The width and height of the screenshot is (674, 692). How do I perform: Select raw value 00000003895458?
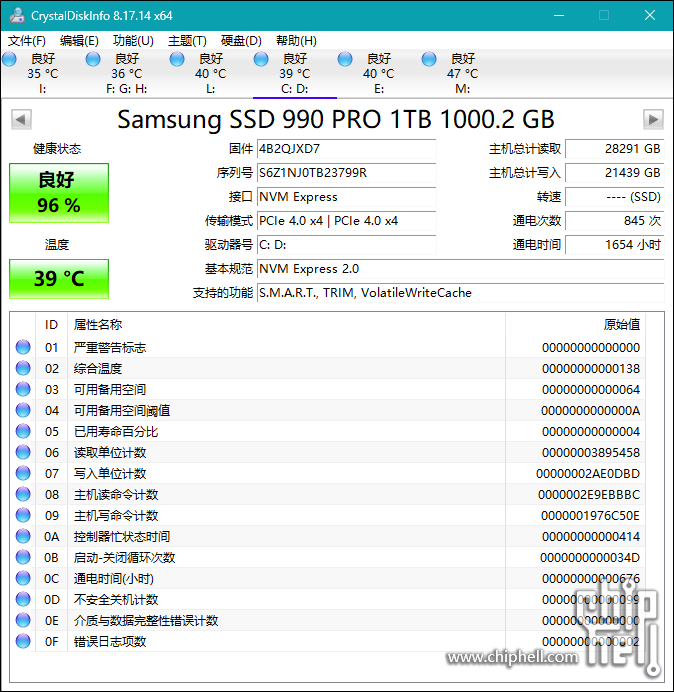pyautogui.click(x=591, y=453)
